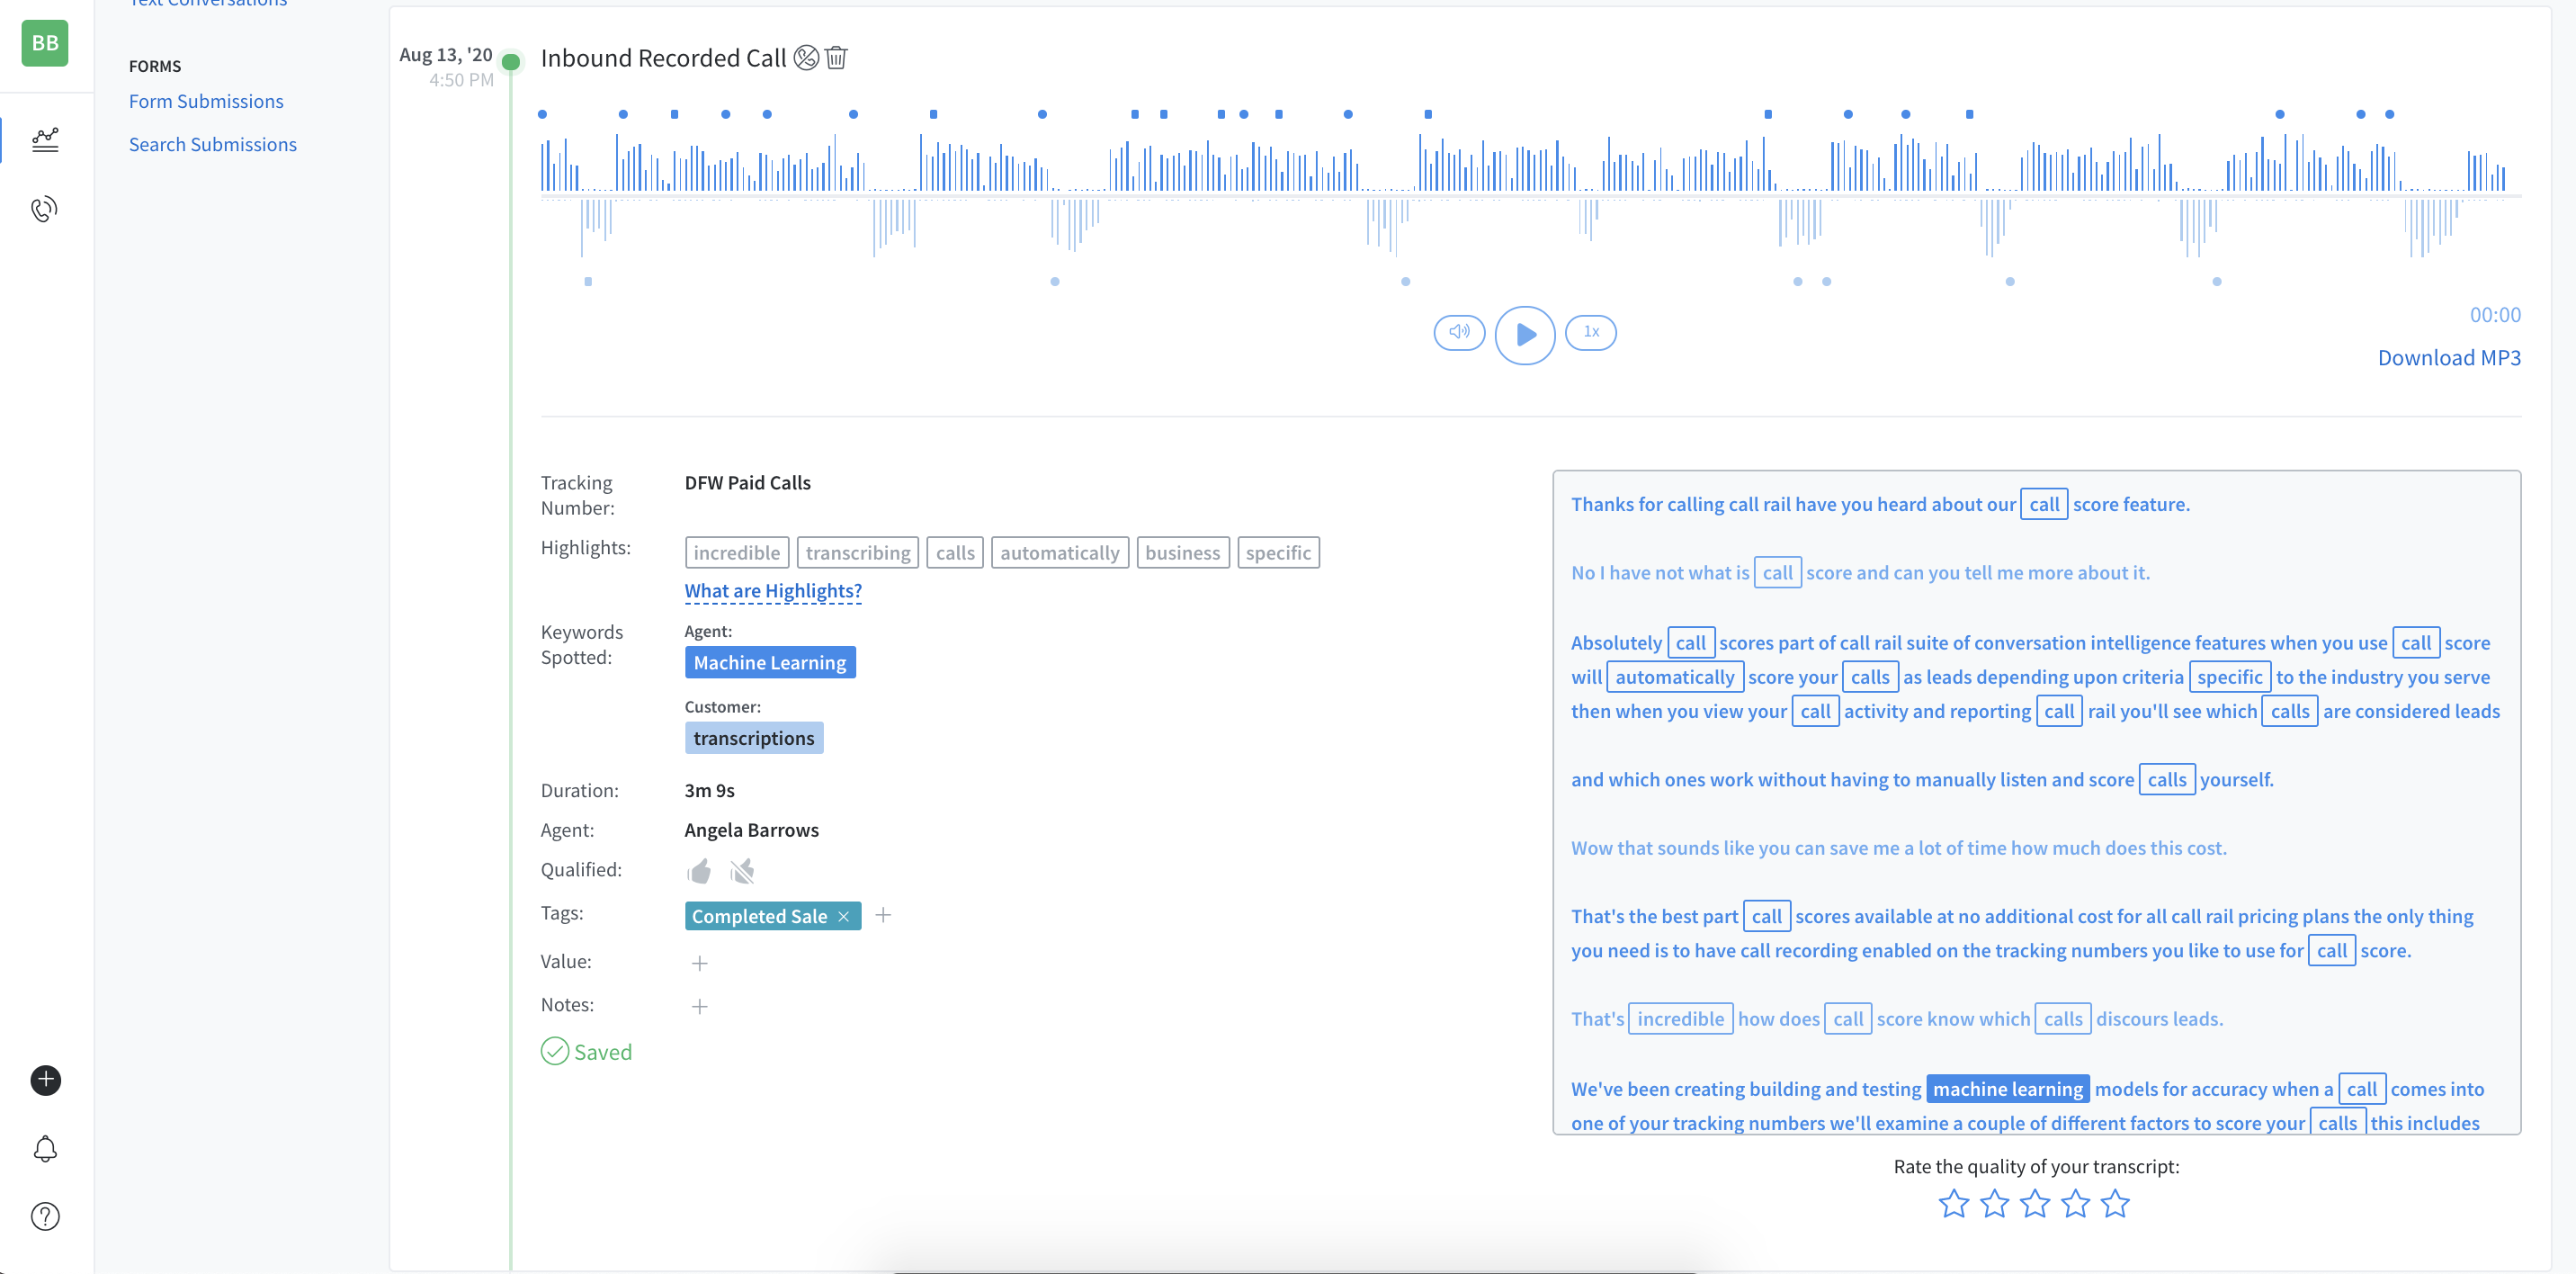The height and width of the screenshot is (1274, 2576).
Task: Remove the Completed Sale tag
Action: pos(843,916)
